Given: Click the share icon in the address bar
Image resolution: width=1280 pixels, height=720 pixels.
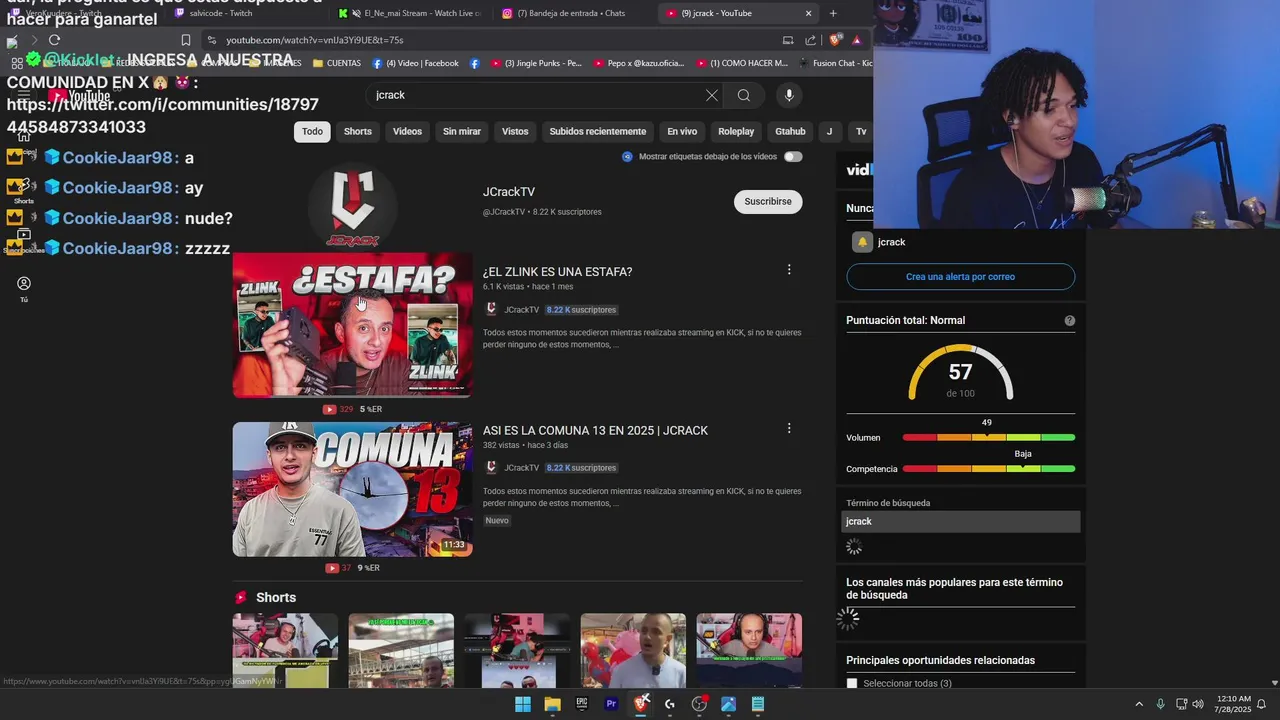Looking at the screenshot, I should coord(810,40).
